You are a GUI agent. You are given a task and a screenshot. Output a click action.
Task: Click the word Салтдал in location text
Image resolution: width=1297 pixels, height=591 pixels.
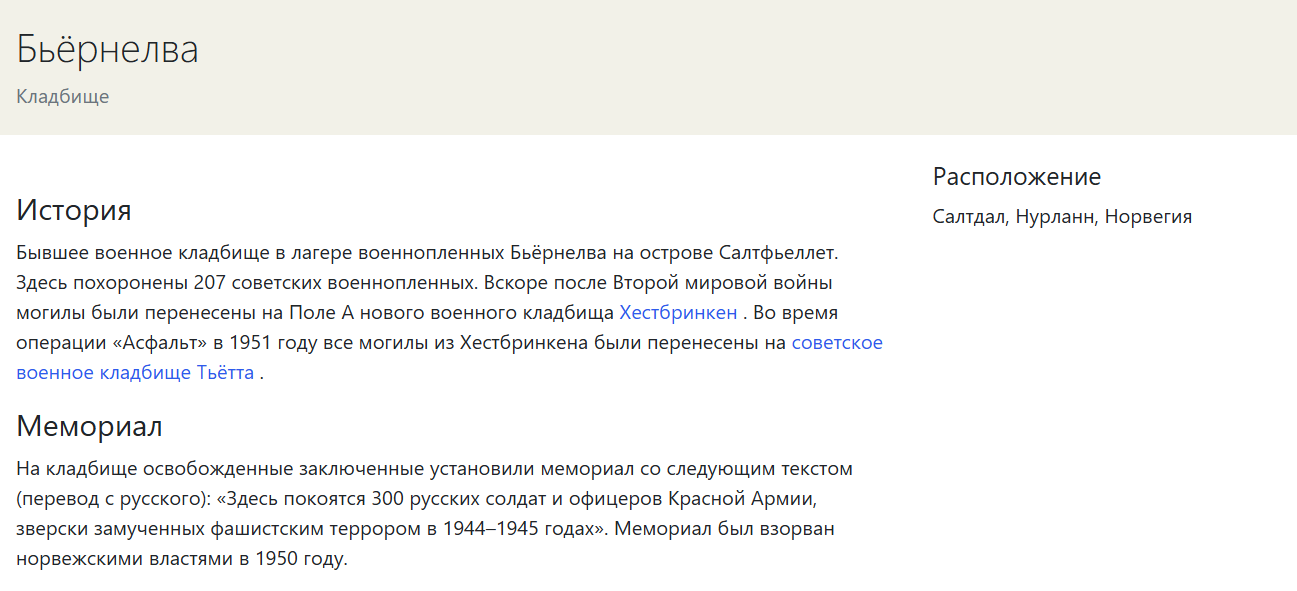968,217
